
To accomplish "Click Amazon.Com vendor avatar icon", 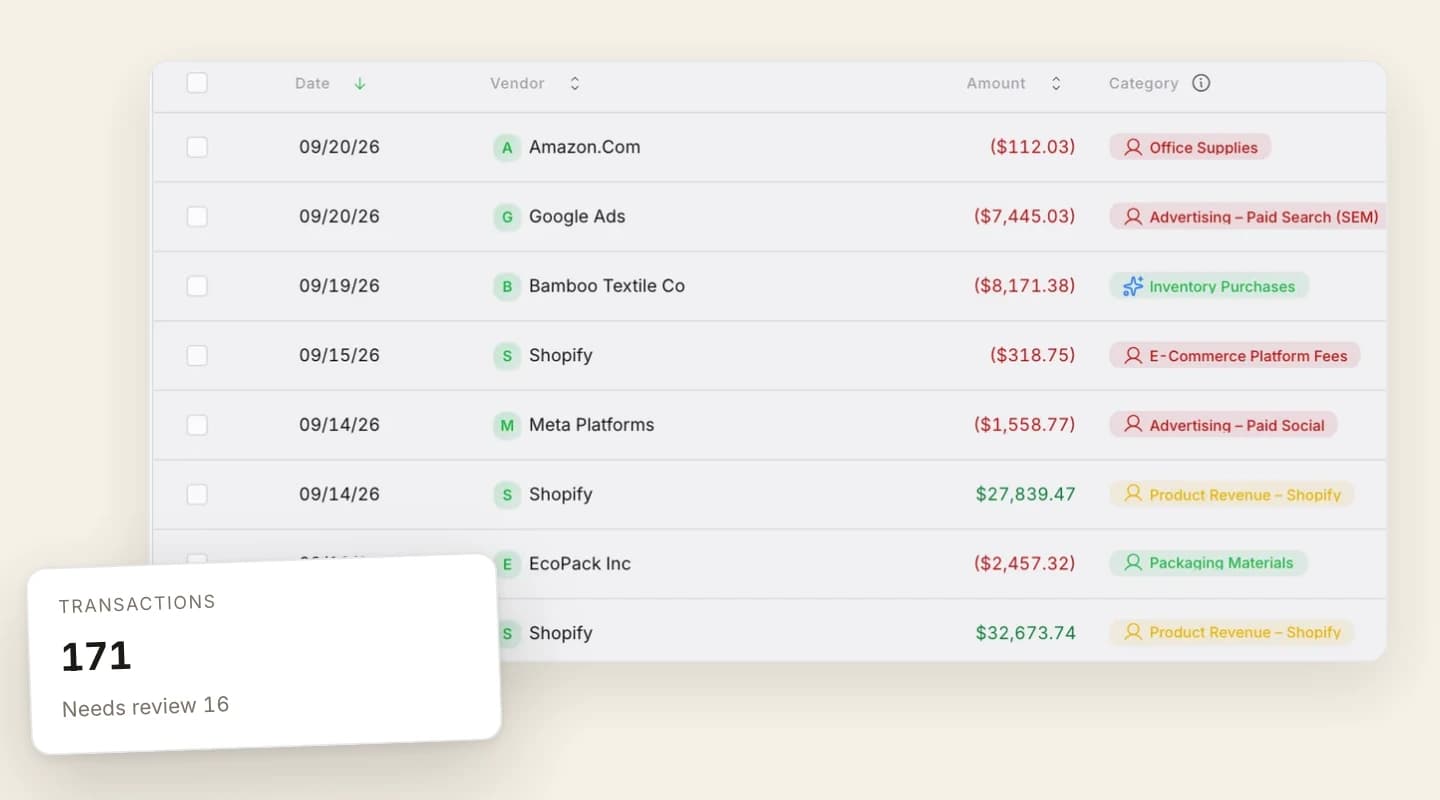I will pos(507,148).
